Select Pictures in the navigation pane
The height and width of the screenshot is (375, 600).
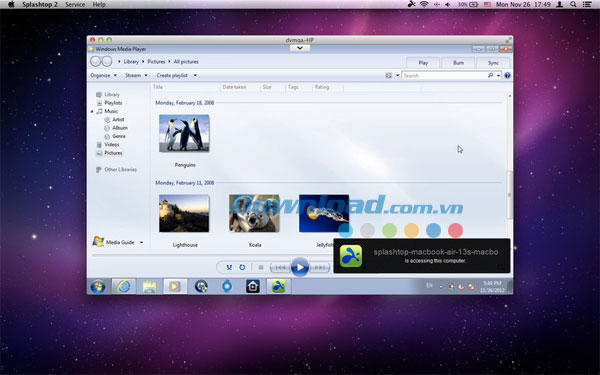tap(109, 153)
